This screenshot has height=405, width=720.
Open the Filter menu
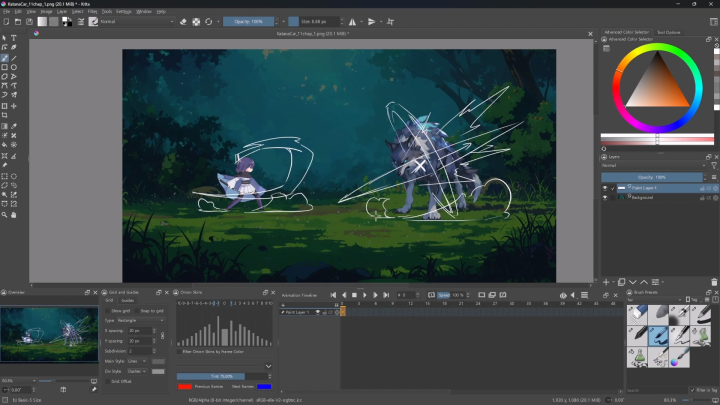92,11
